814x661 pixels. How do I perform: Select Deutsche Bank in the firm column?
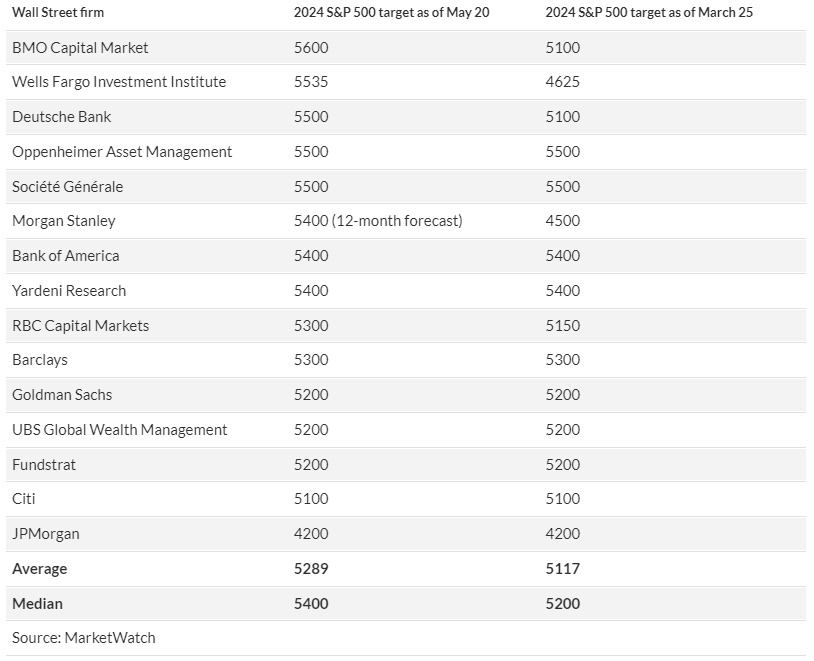point(62,117)
